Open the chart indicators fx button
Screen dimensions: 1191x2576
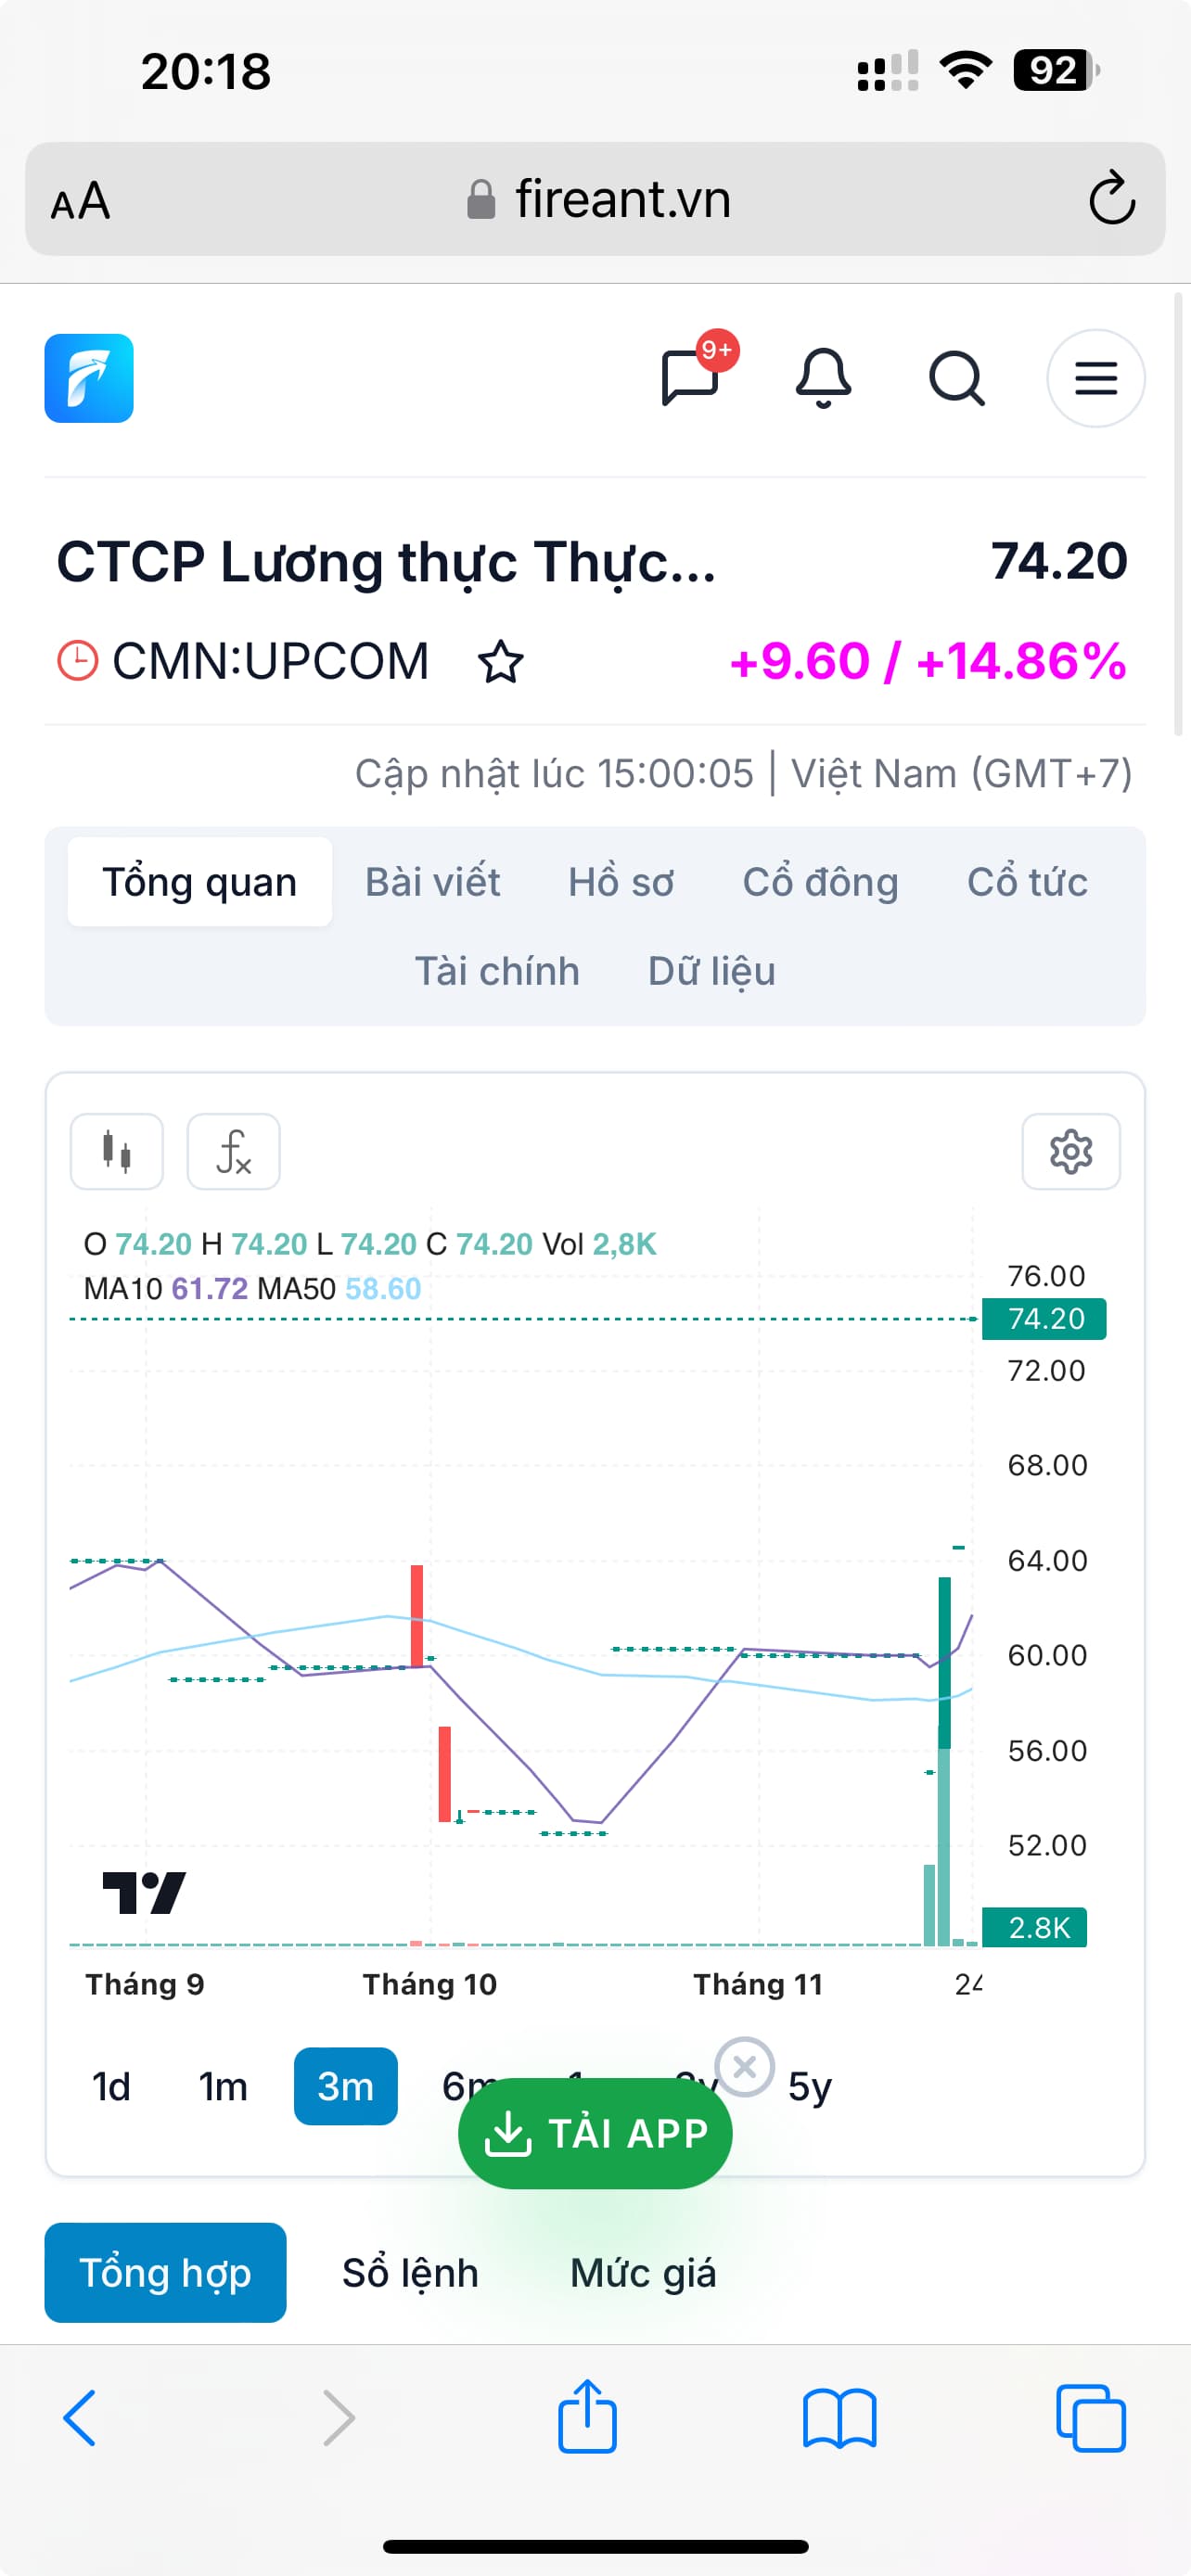tap(233, 1151)
